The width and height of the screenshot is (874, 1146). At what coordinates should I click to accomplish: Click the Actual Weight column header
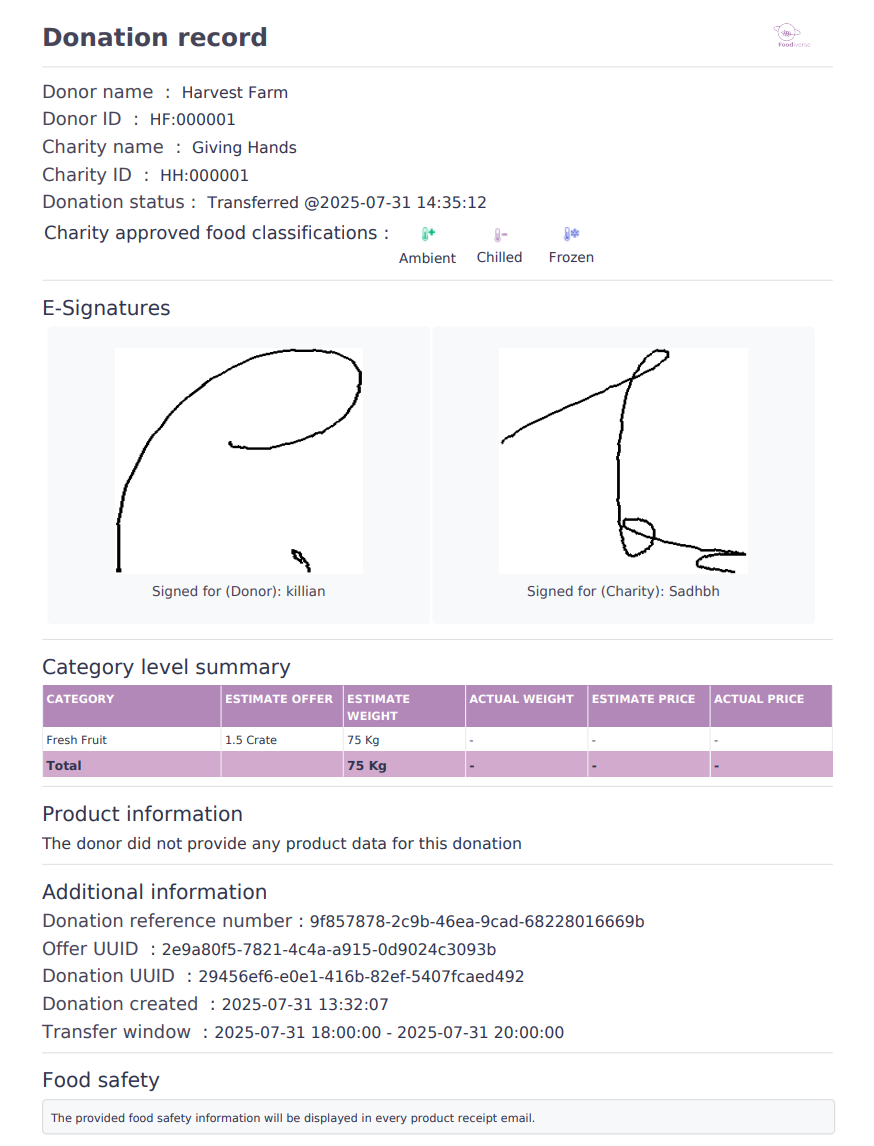pyautogui.click(x=522, y=699)
